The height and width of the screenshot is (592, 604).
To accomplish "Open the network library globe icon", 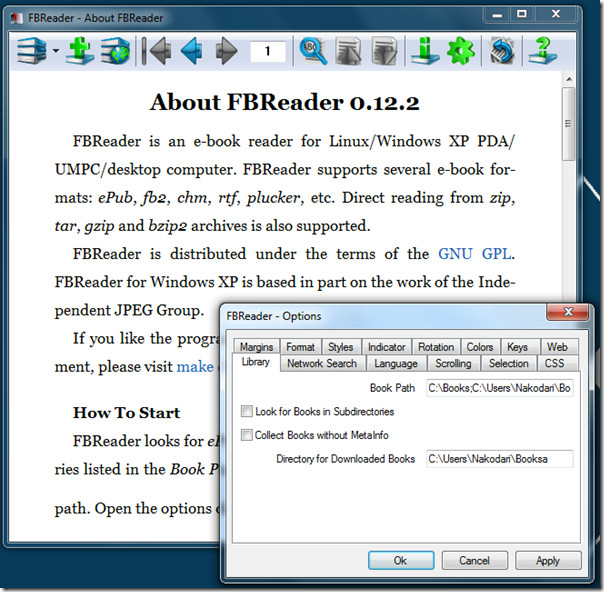I will coord(116,50).
